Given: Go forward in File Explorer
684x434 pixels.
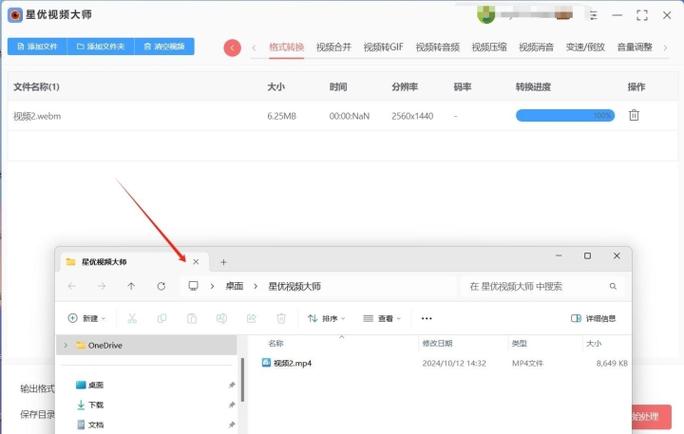Looking at the screenshot, I should pos(102,286).
